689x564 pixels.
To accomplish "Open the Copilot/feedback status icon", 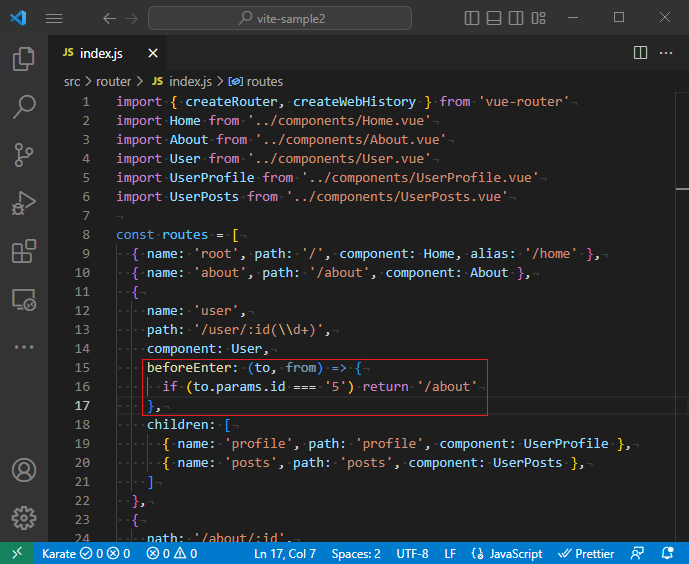I will (638, 554).
